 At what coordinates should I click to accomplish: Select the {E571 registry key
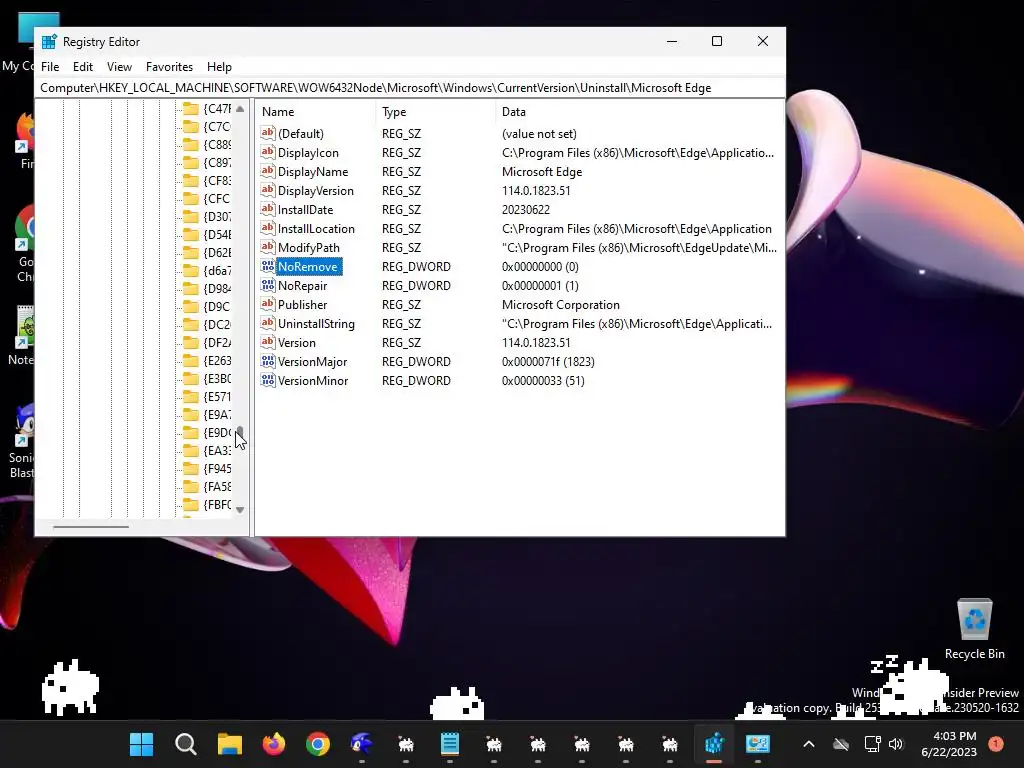(x=217, y=396)
